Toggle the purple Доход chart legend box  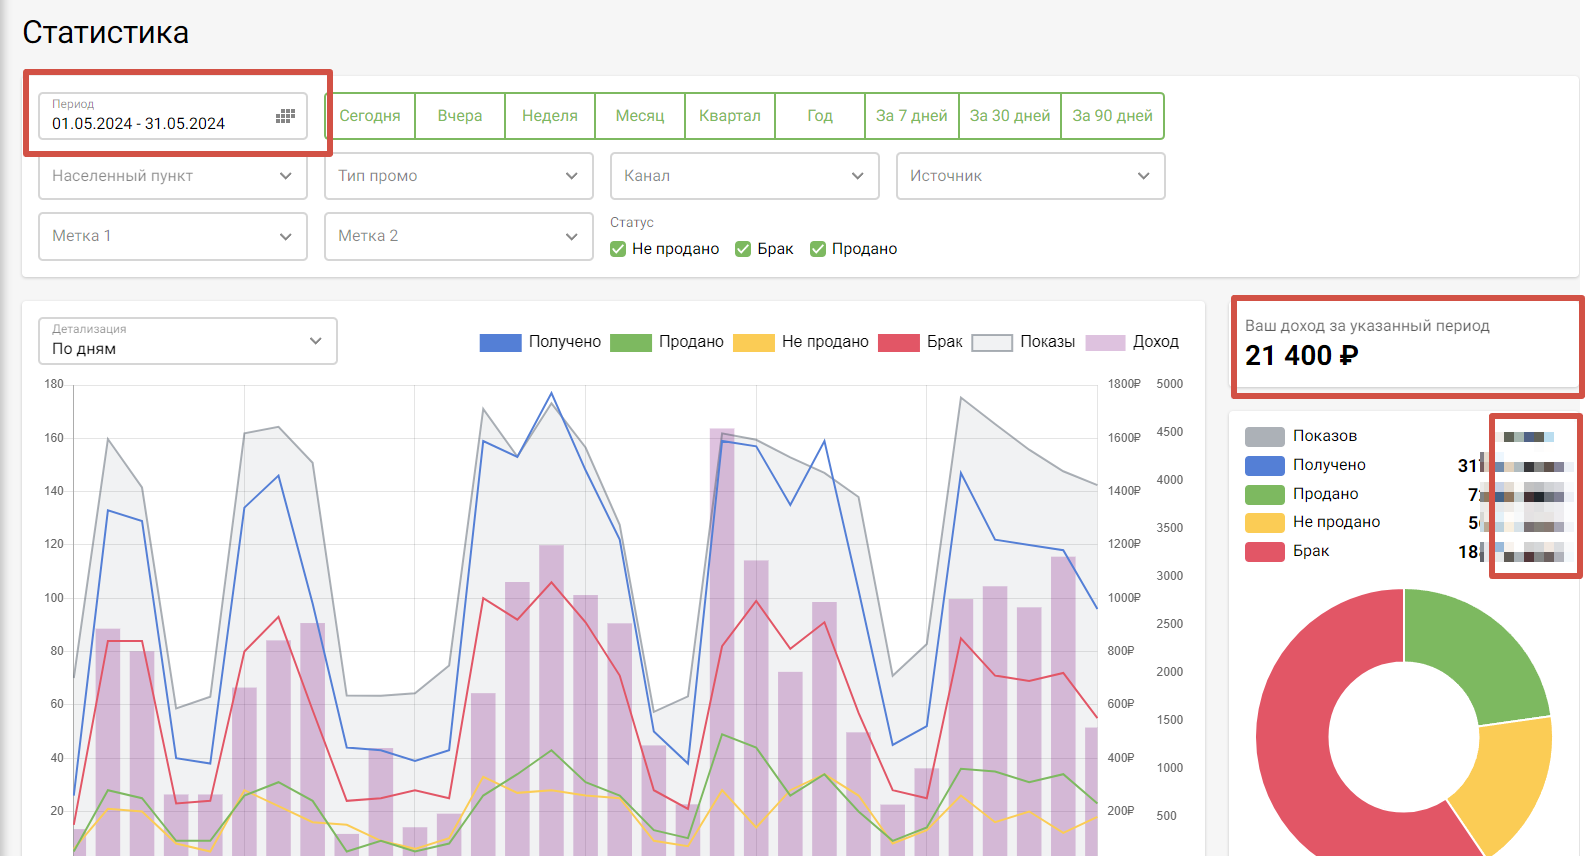1105,343
